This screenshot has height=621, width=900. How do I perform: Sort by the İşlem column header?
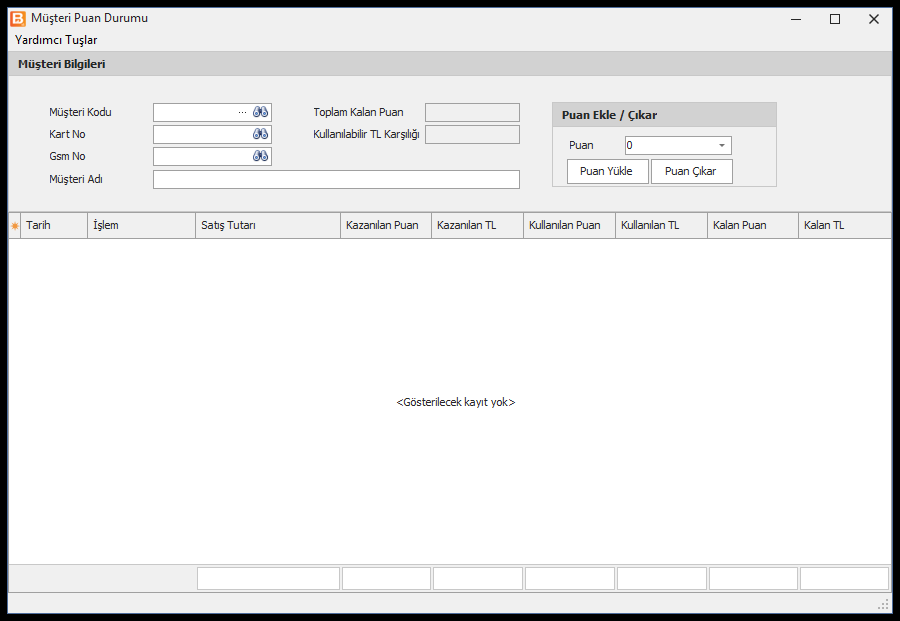141,226
